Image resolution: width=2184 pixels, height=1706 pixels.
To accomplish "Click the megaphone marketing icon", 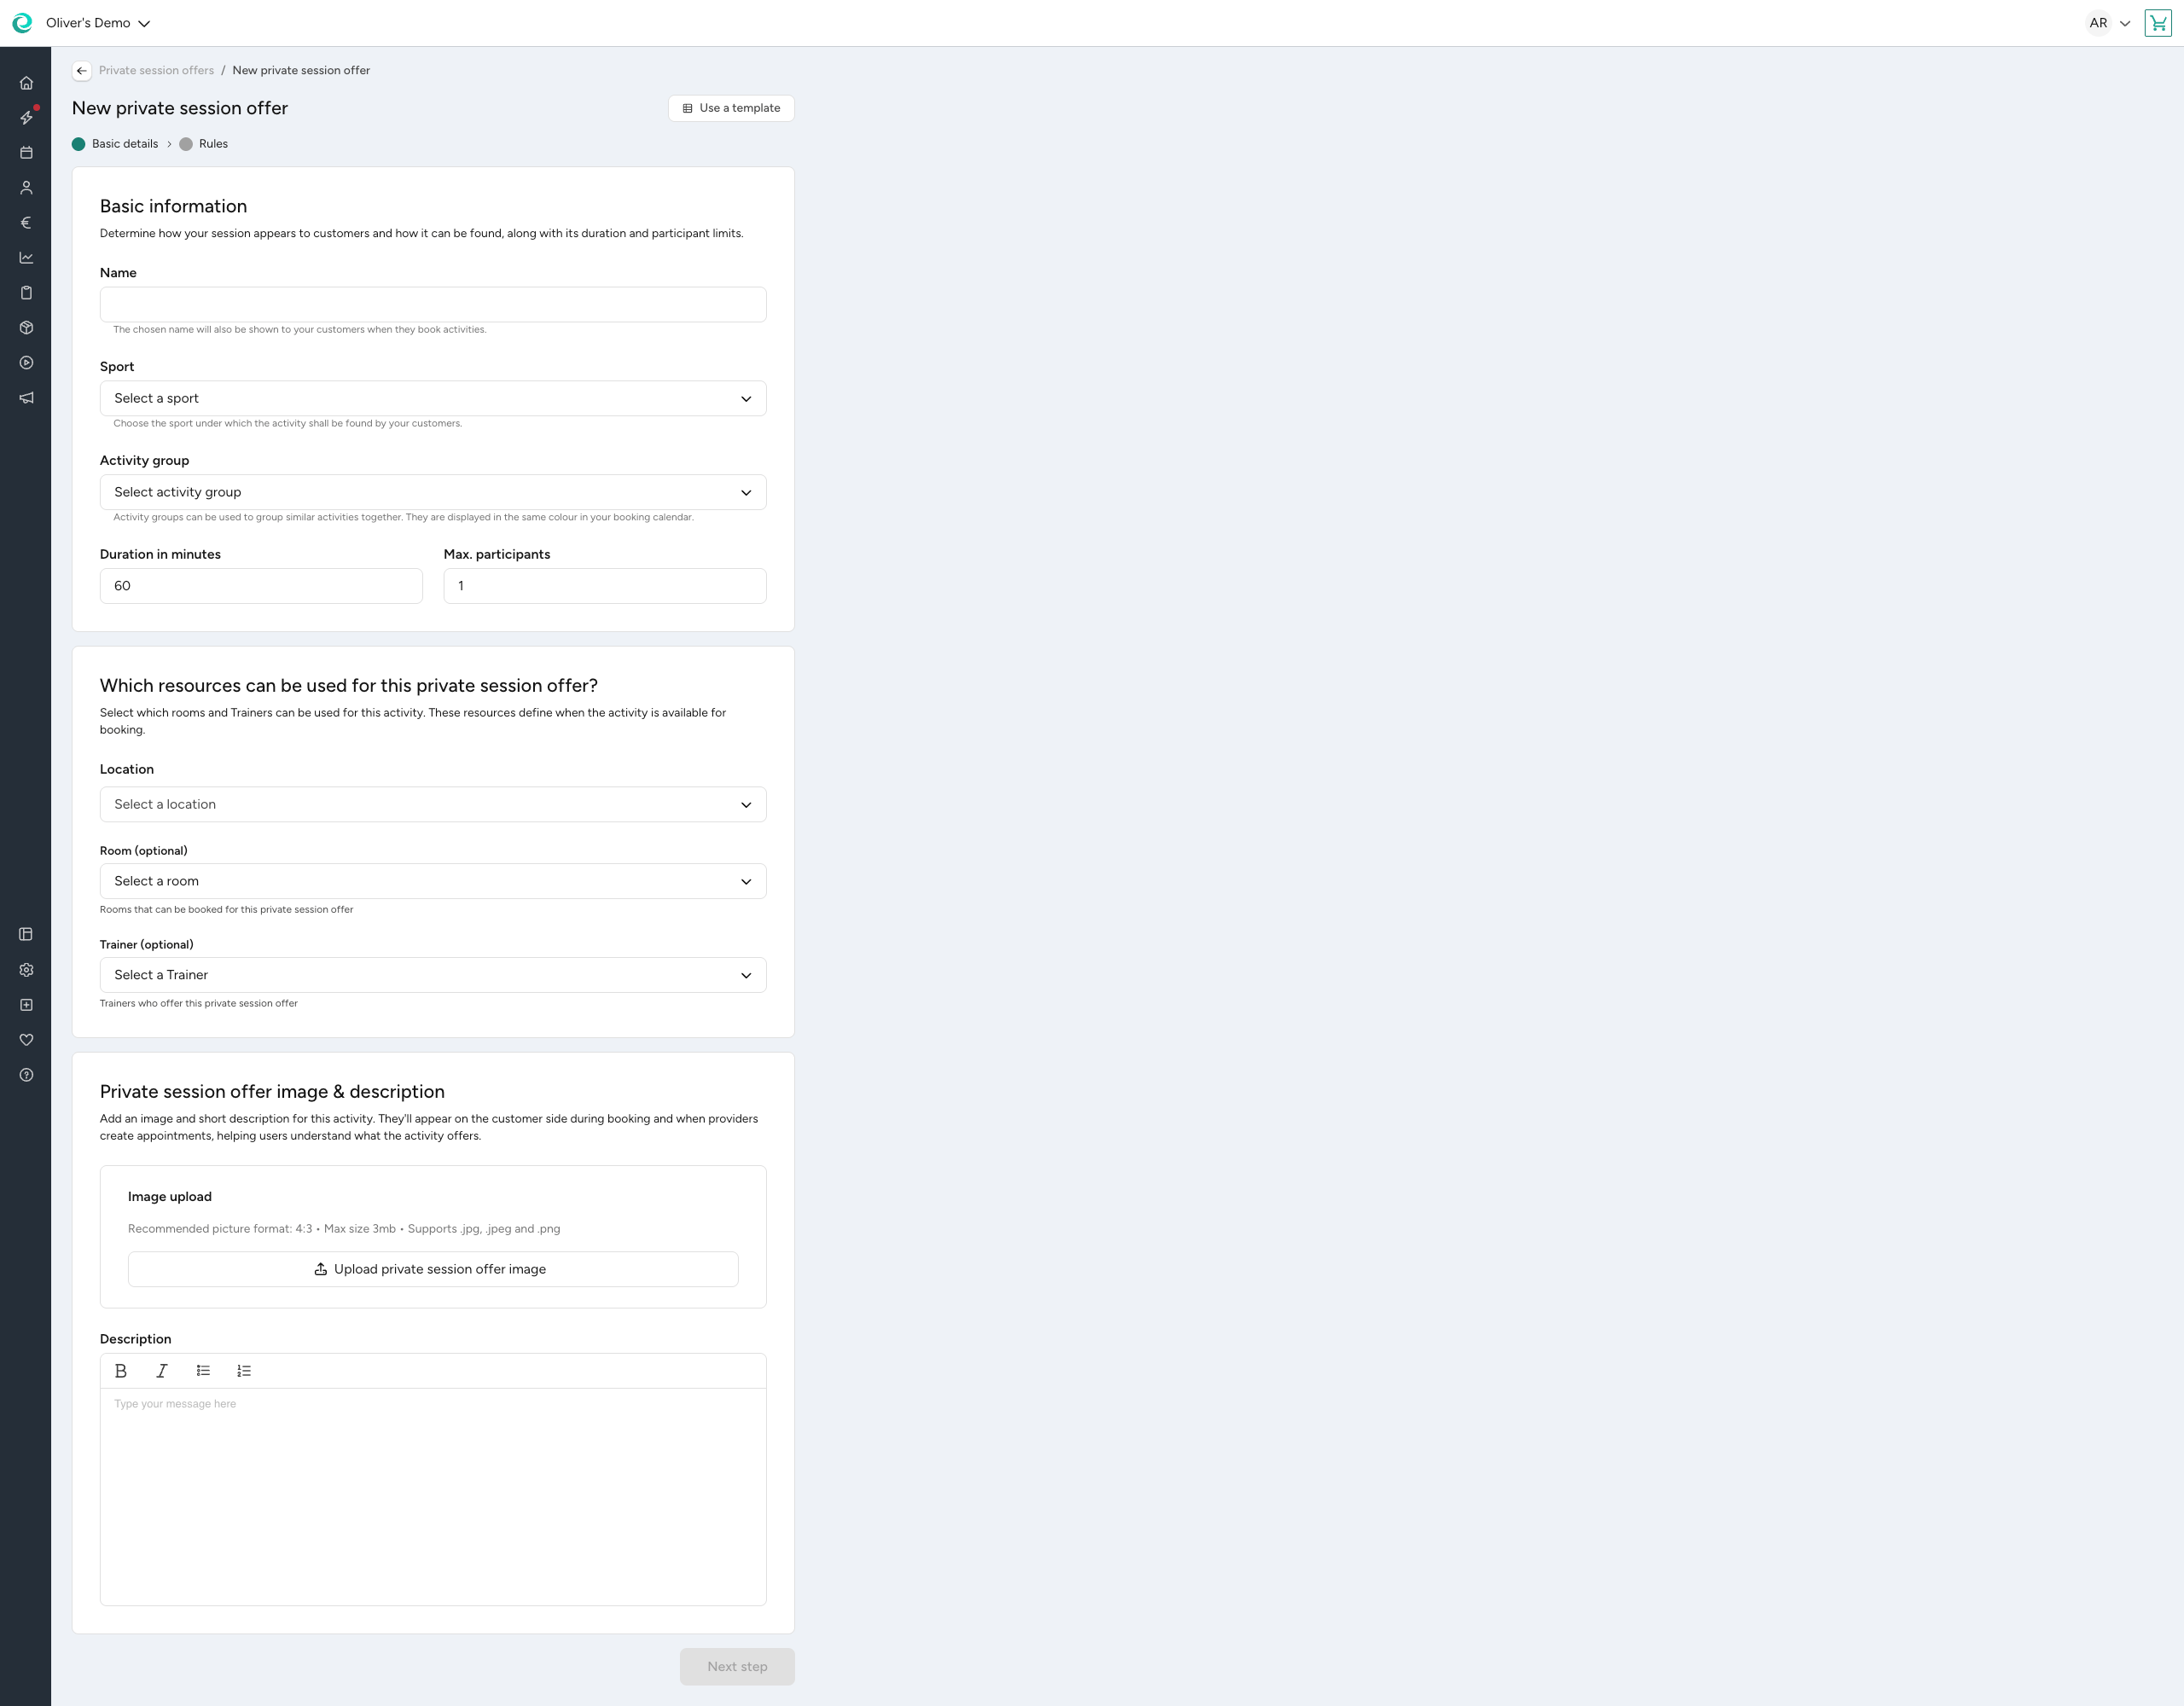I will 26,398.
